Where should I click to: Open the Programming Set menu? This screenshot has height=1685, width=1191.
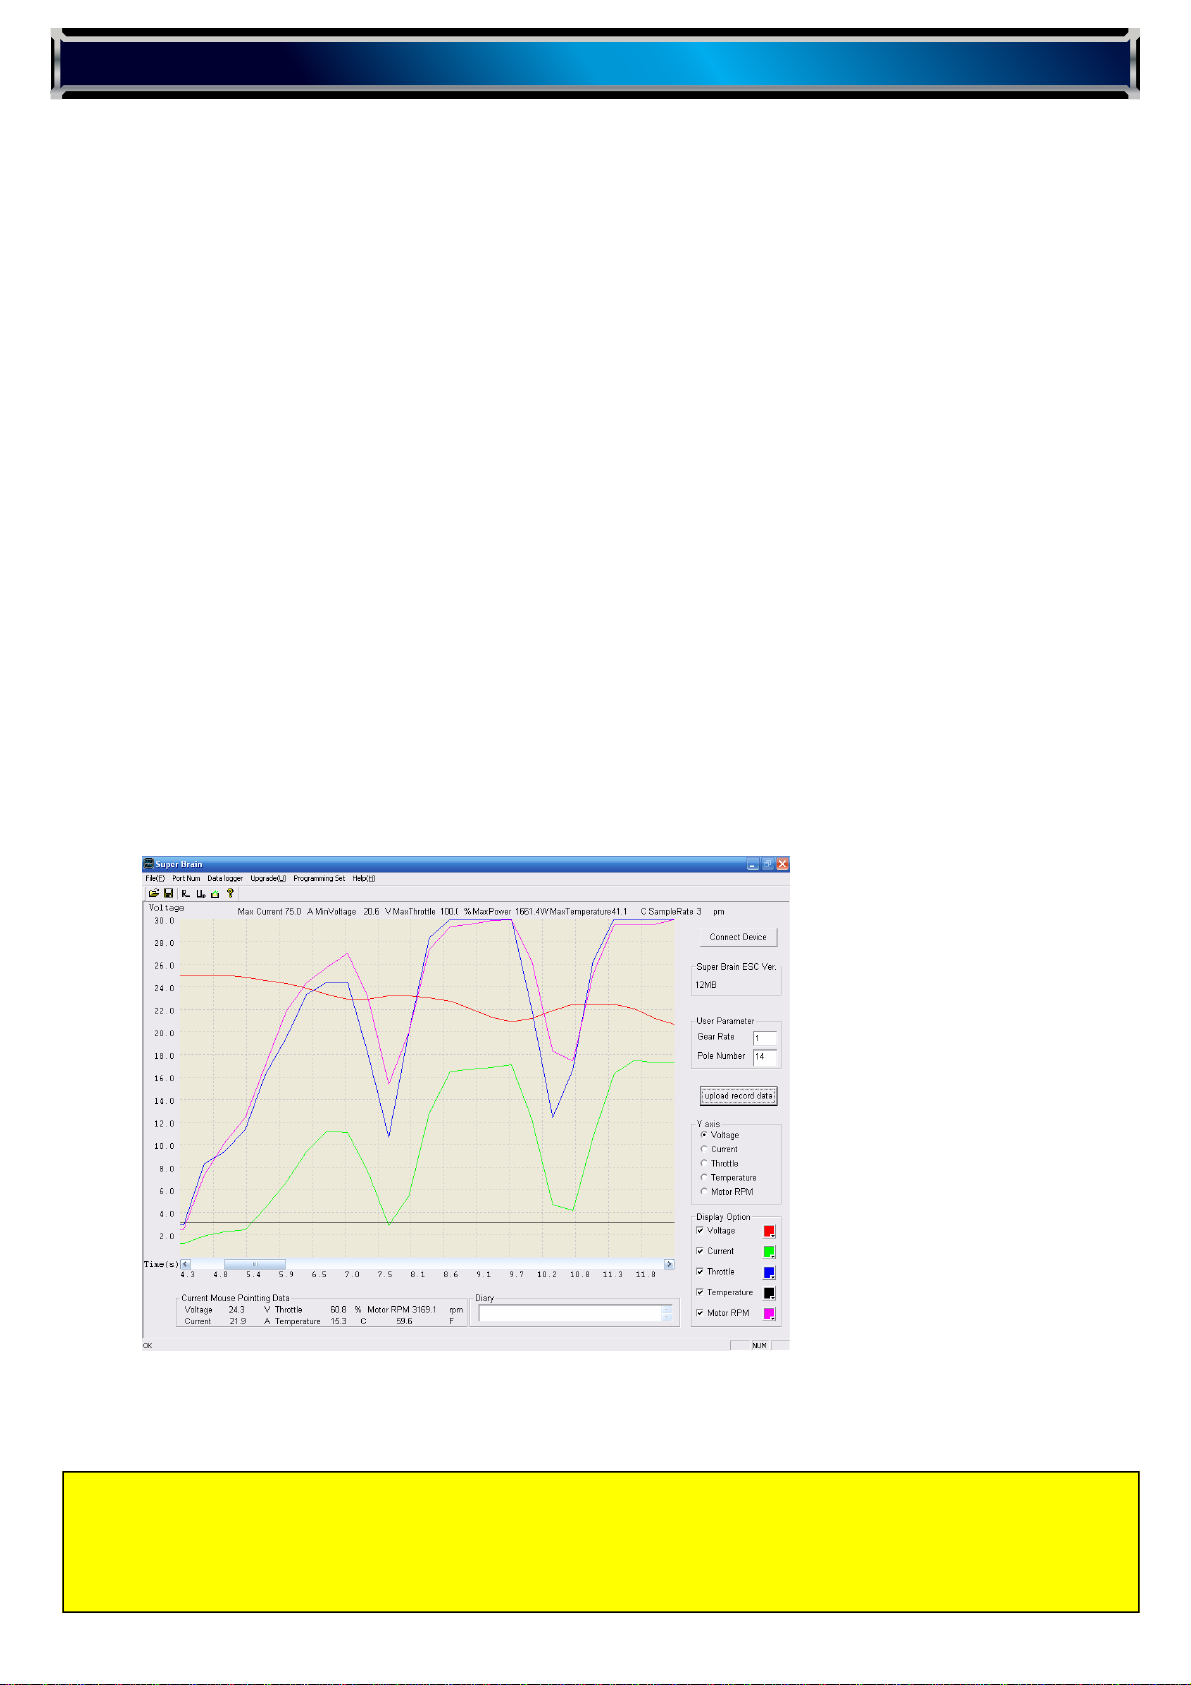pos(319,878)
